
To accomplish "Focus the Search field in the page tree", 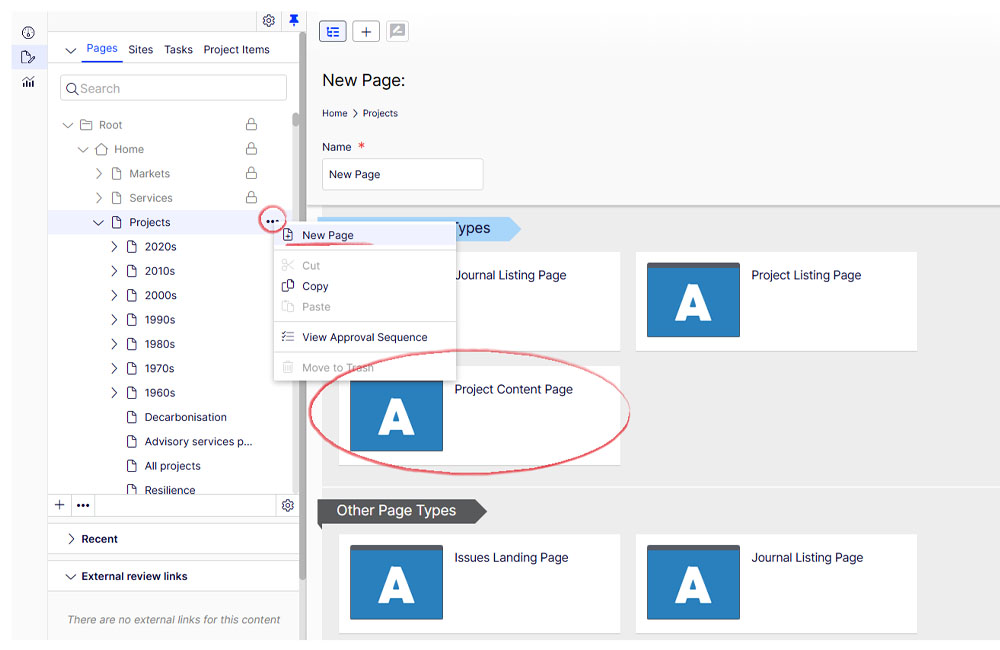I will click(x=173, y=88).
